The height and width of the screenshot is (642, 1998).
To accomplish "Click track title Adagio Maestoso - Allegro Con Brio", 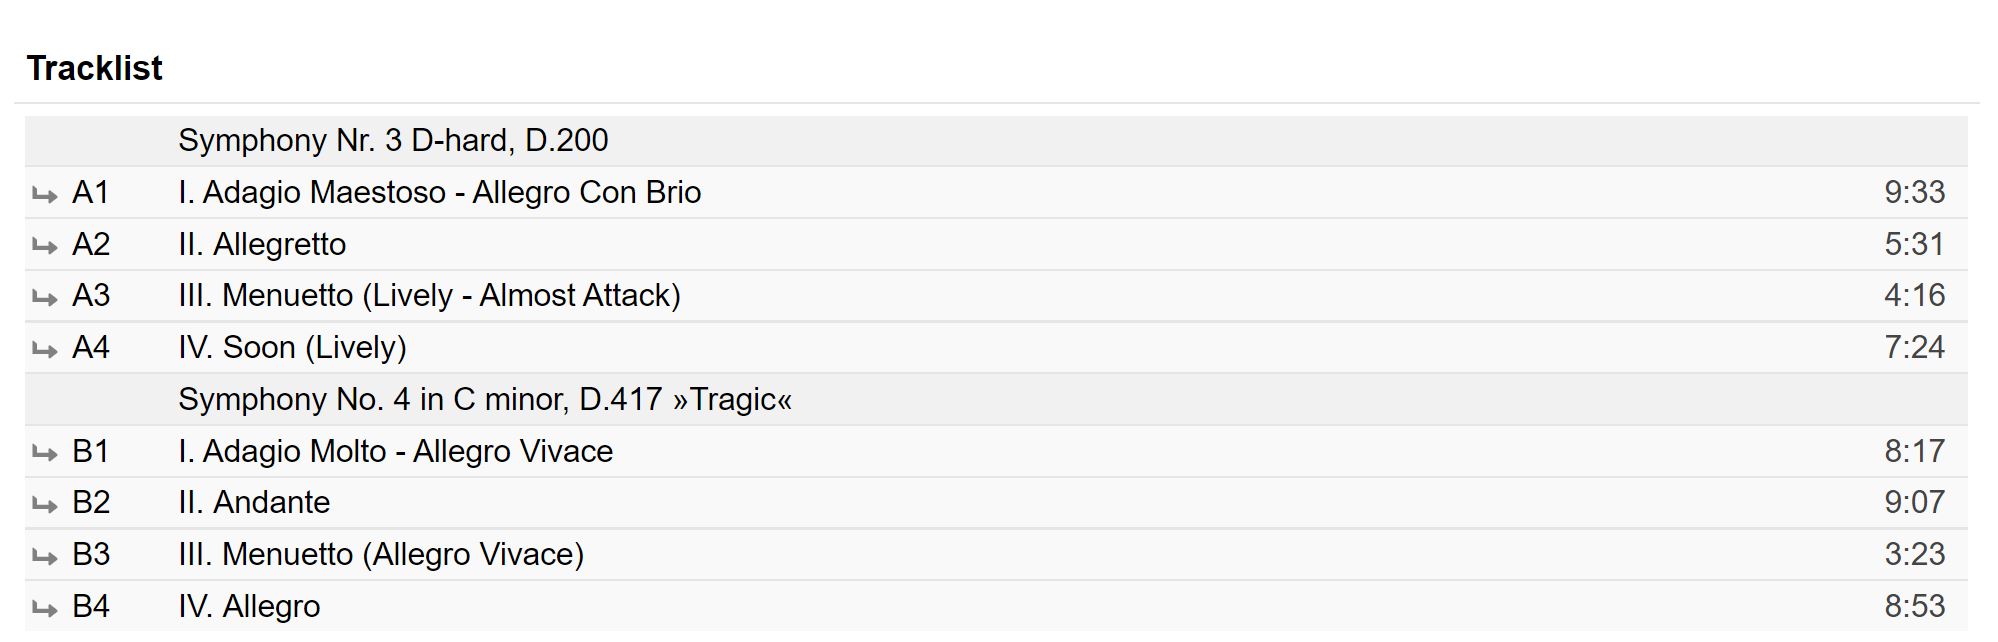I will [439, 192].
